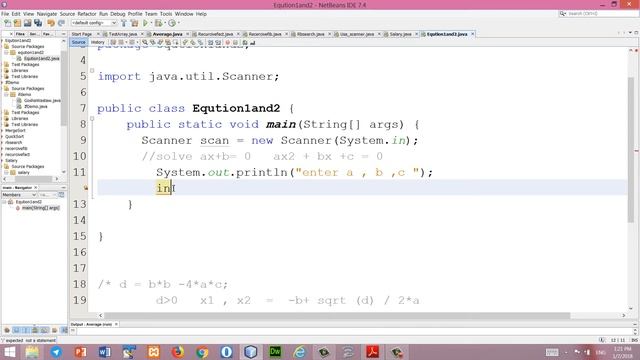The width and height of the screenshot is (640, 360).
Task: Click the Clean and Build icon
Action: pos(134,23)
